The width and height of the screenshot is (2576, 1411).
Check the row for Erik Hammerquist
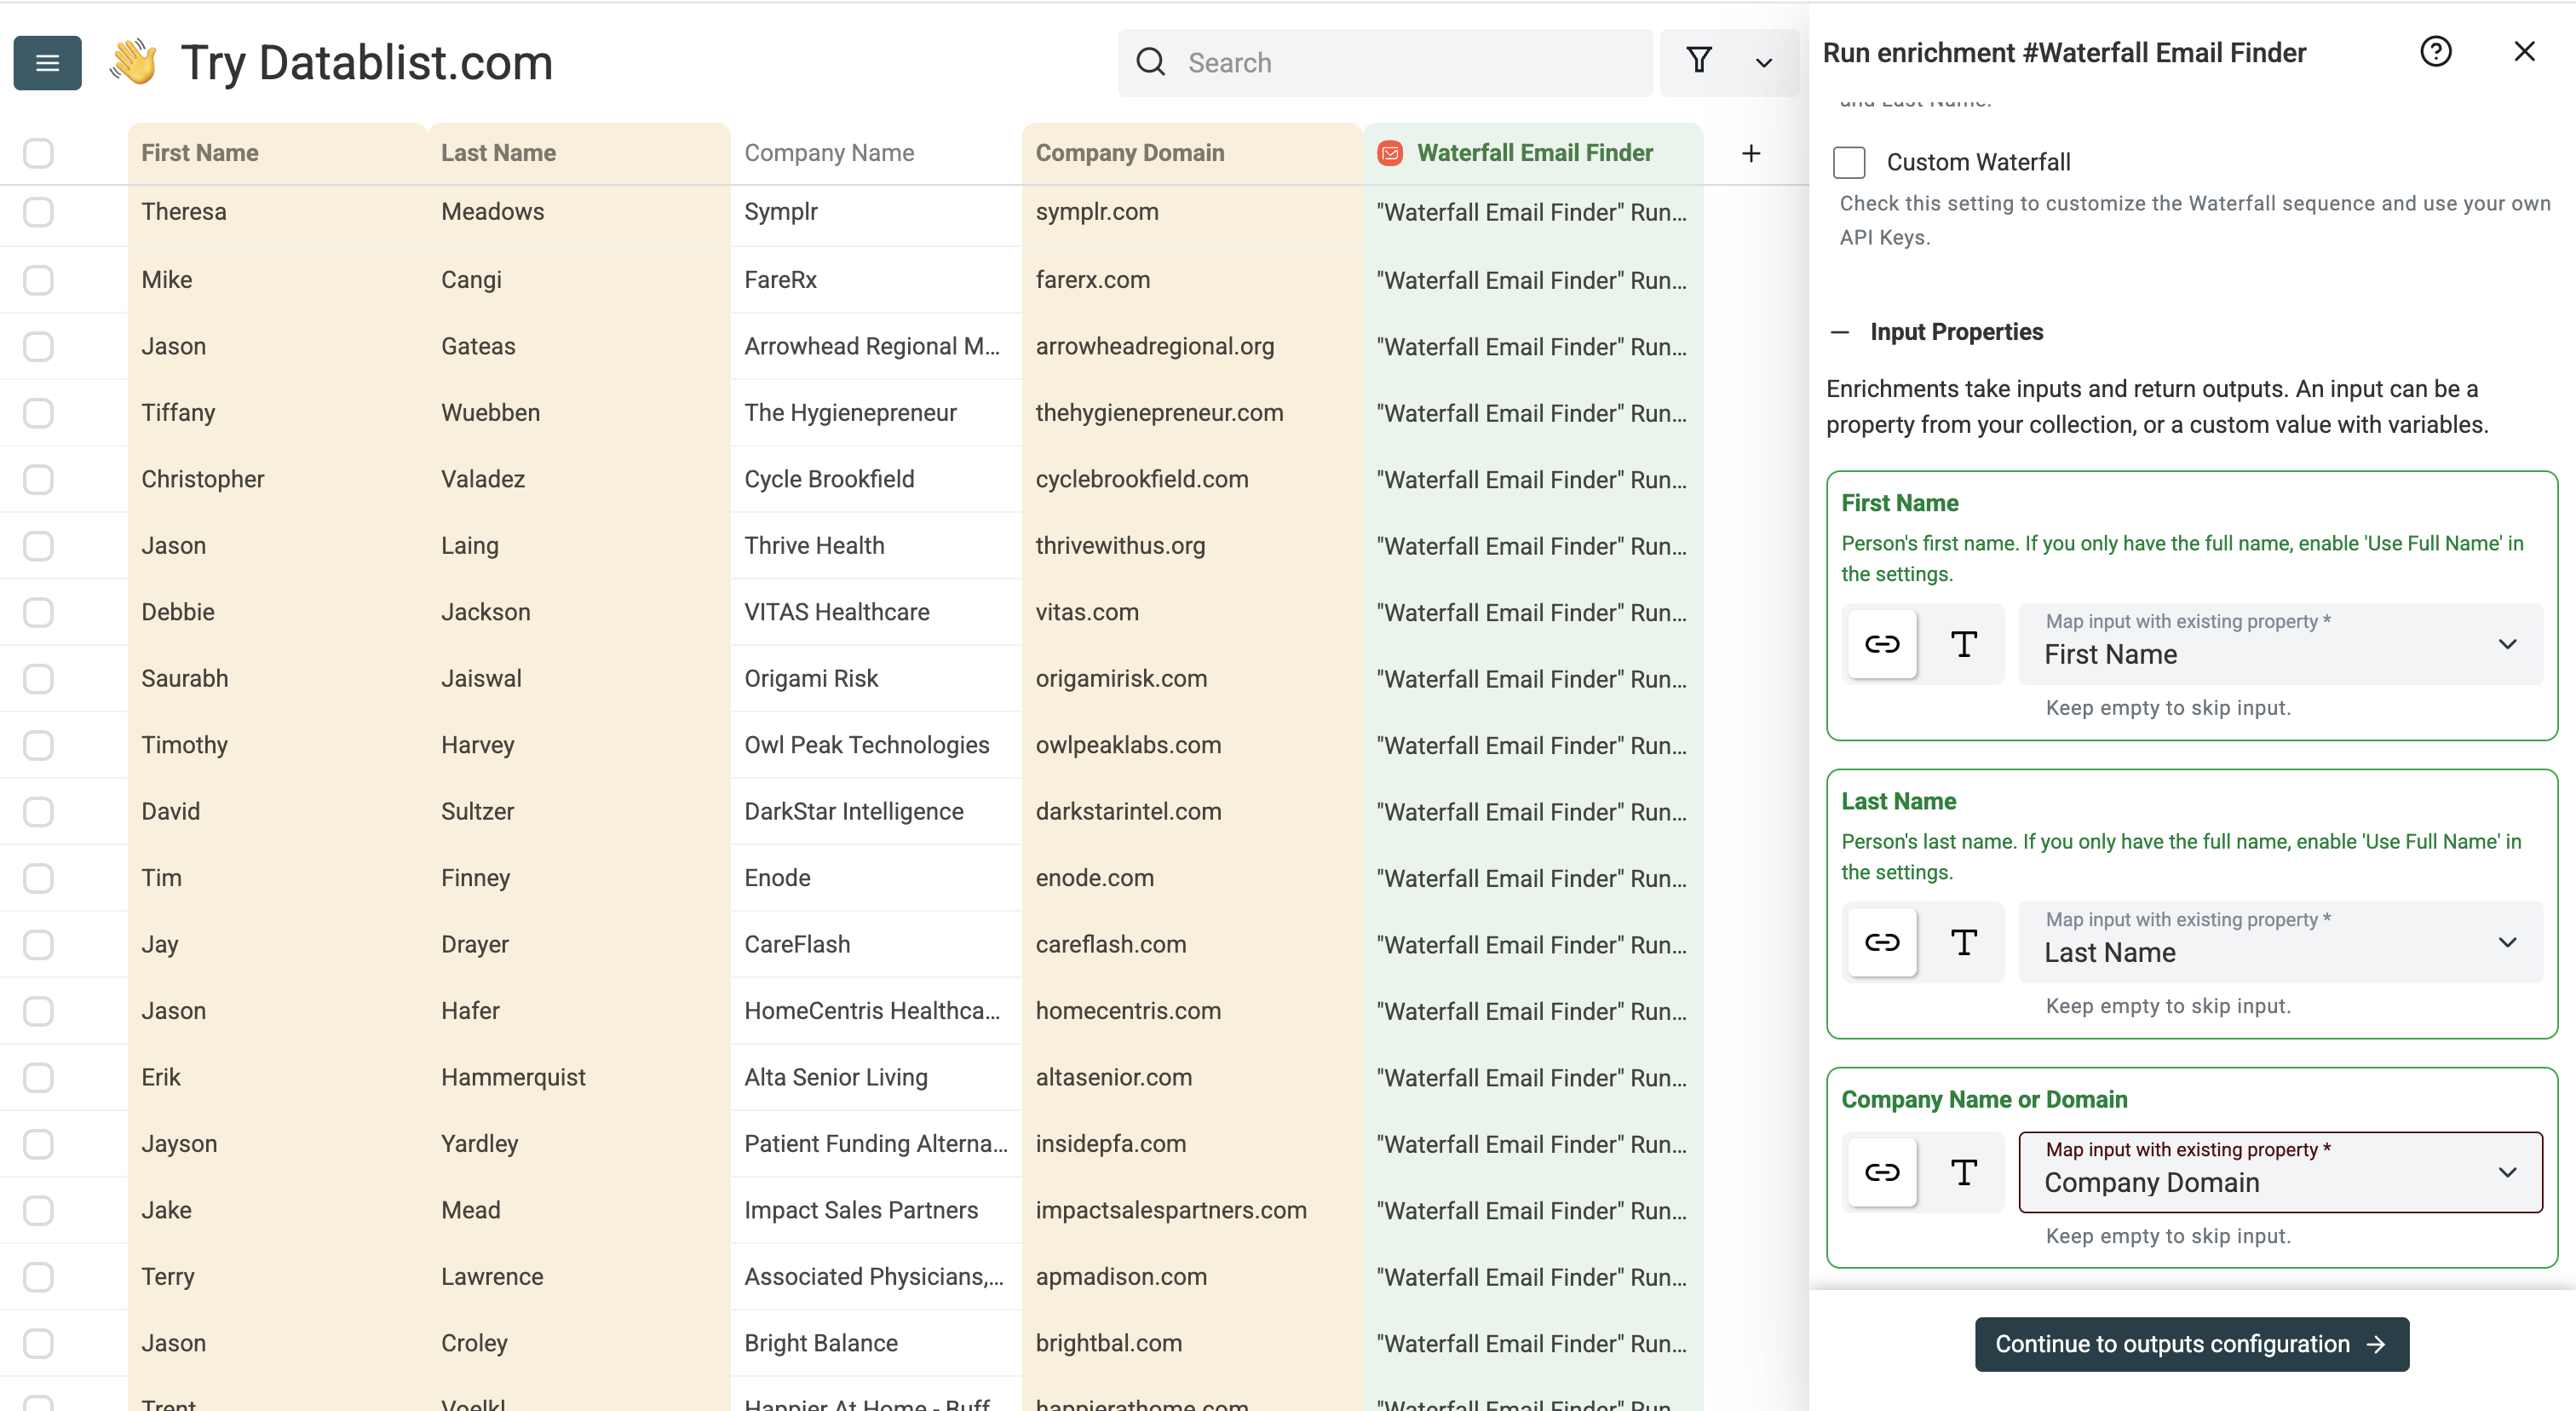point(38,1077)
